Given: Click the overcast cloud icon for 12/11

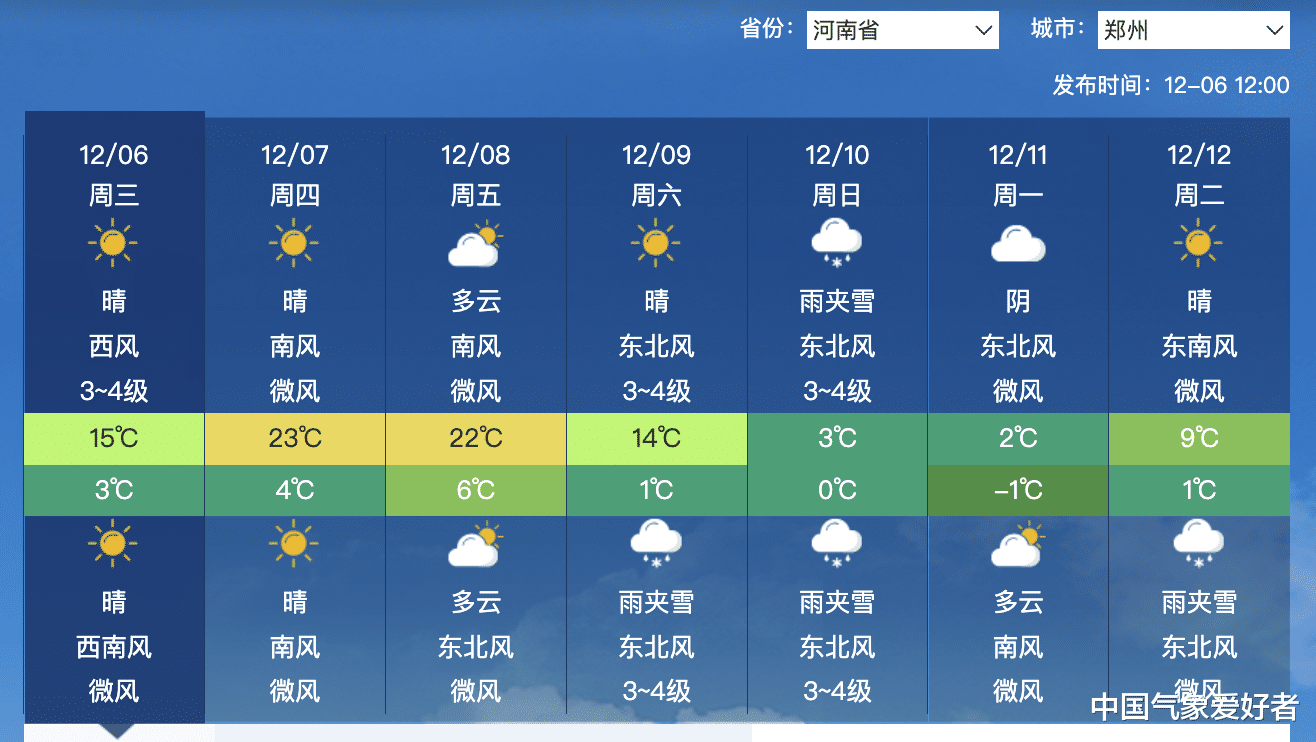Looking at the screenshot, I should (1018, 244).
